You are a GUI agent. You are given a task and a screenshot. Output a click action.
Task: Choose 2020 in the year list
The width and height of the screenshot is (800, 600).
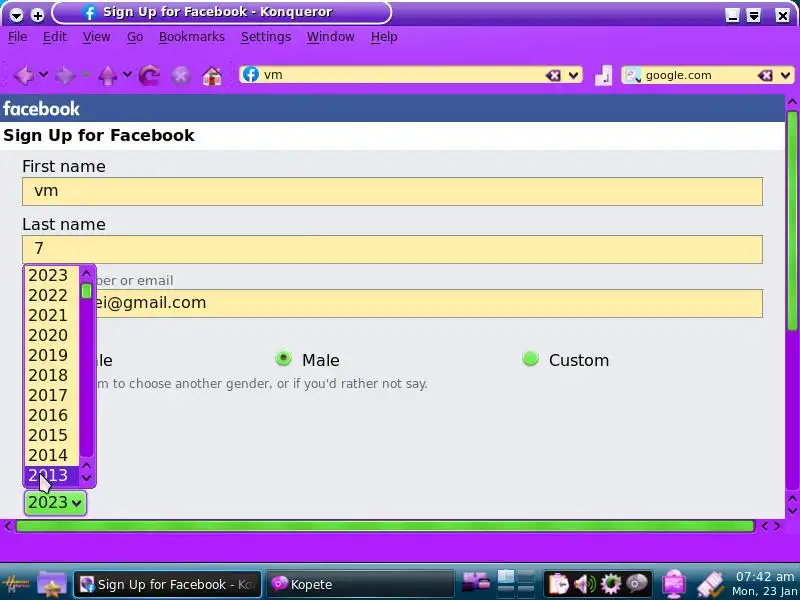pos(52,335)
